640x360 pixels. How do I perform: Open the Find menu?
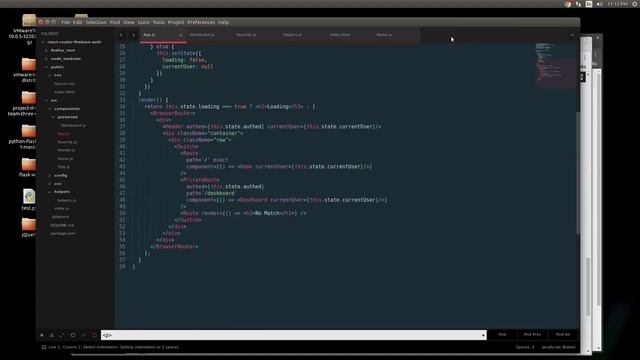pyautogui.click(x=115, y=22)
